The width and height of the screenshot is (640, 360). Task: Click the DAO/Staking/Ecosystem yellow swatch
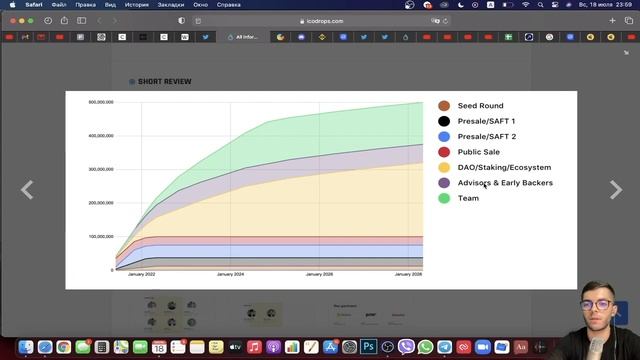(444, 167)
